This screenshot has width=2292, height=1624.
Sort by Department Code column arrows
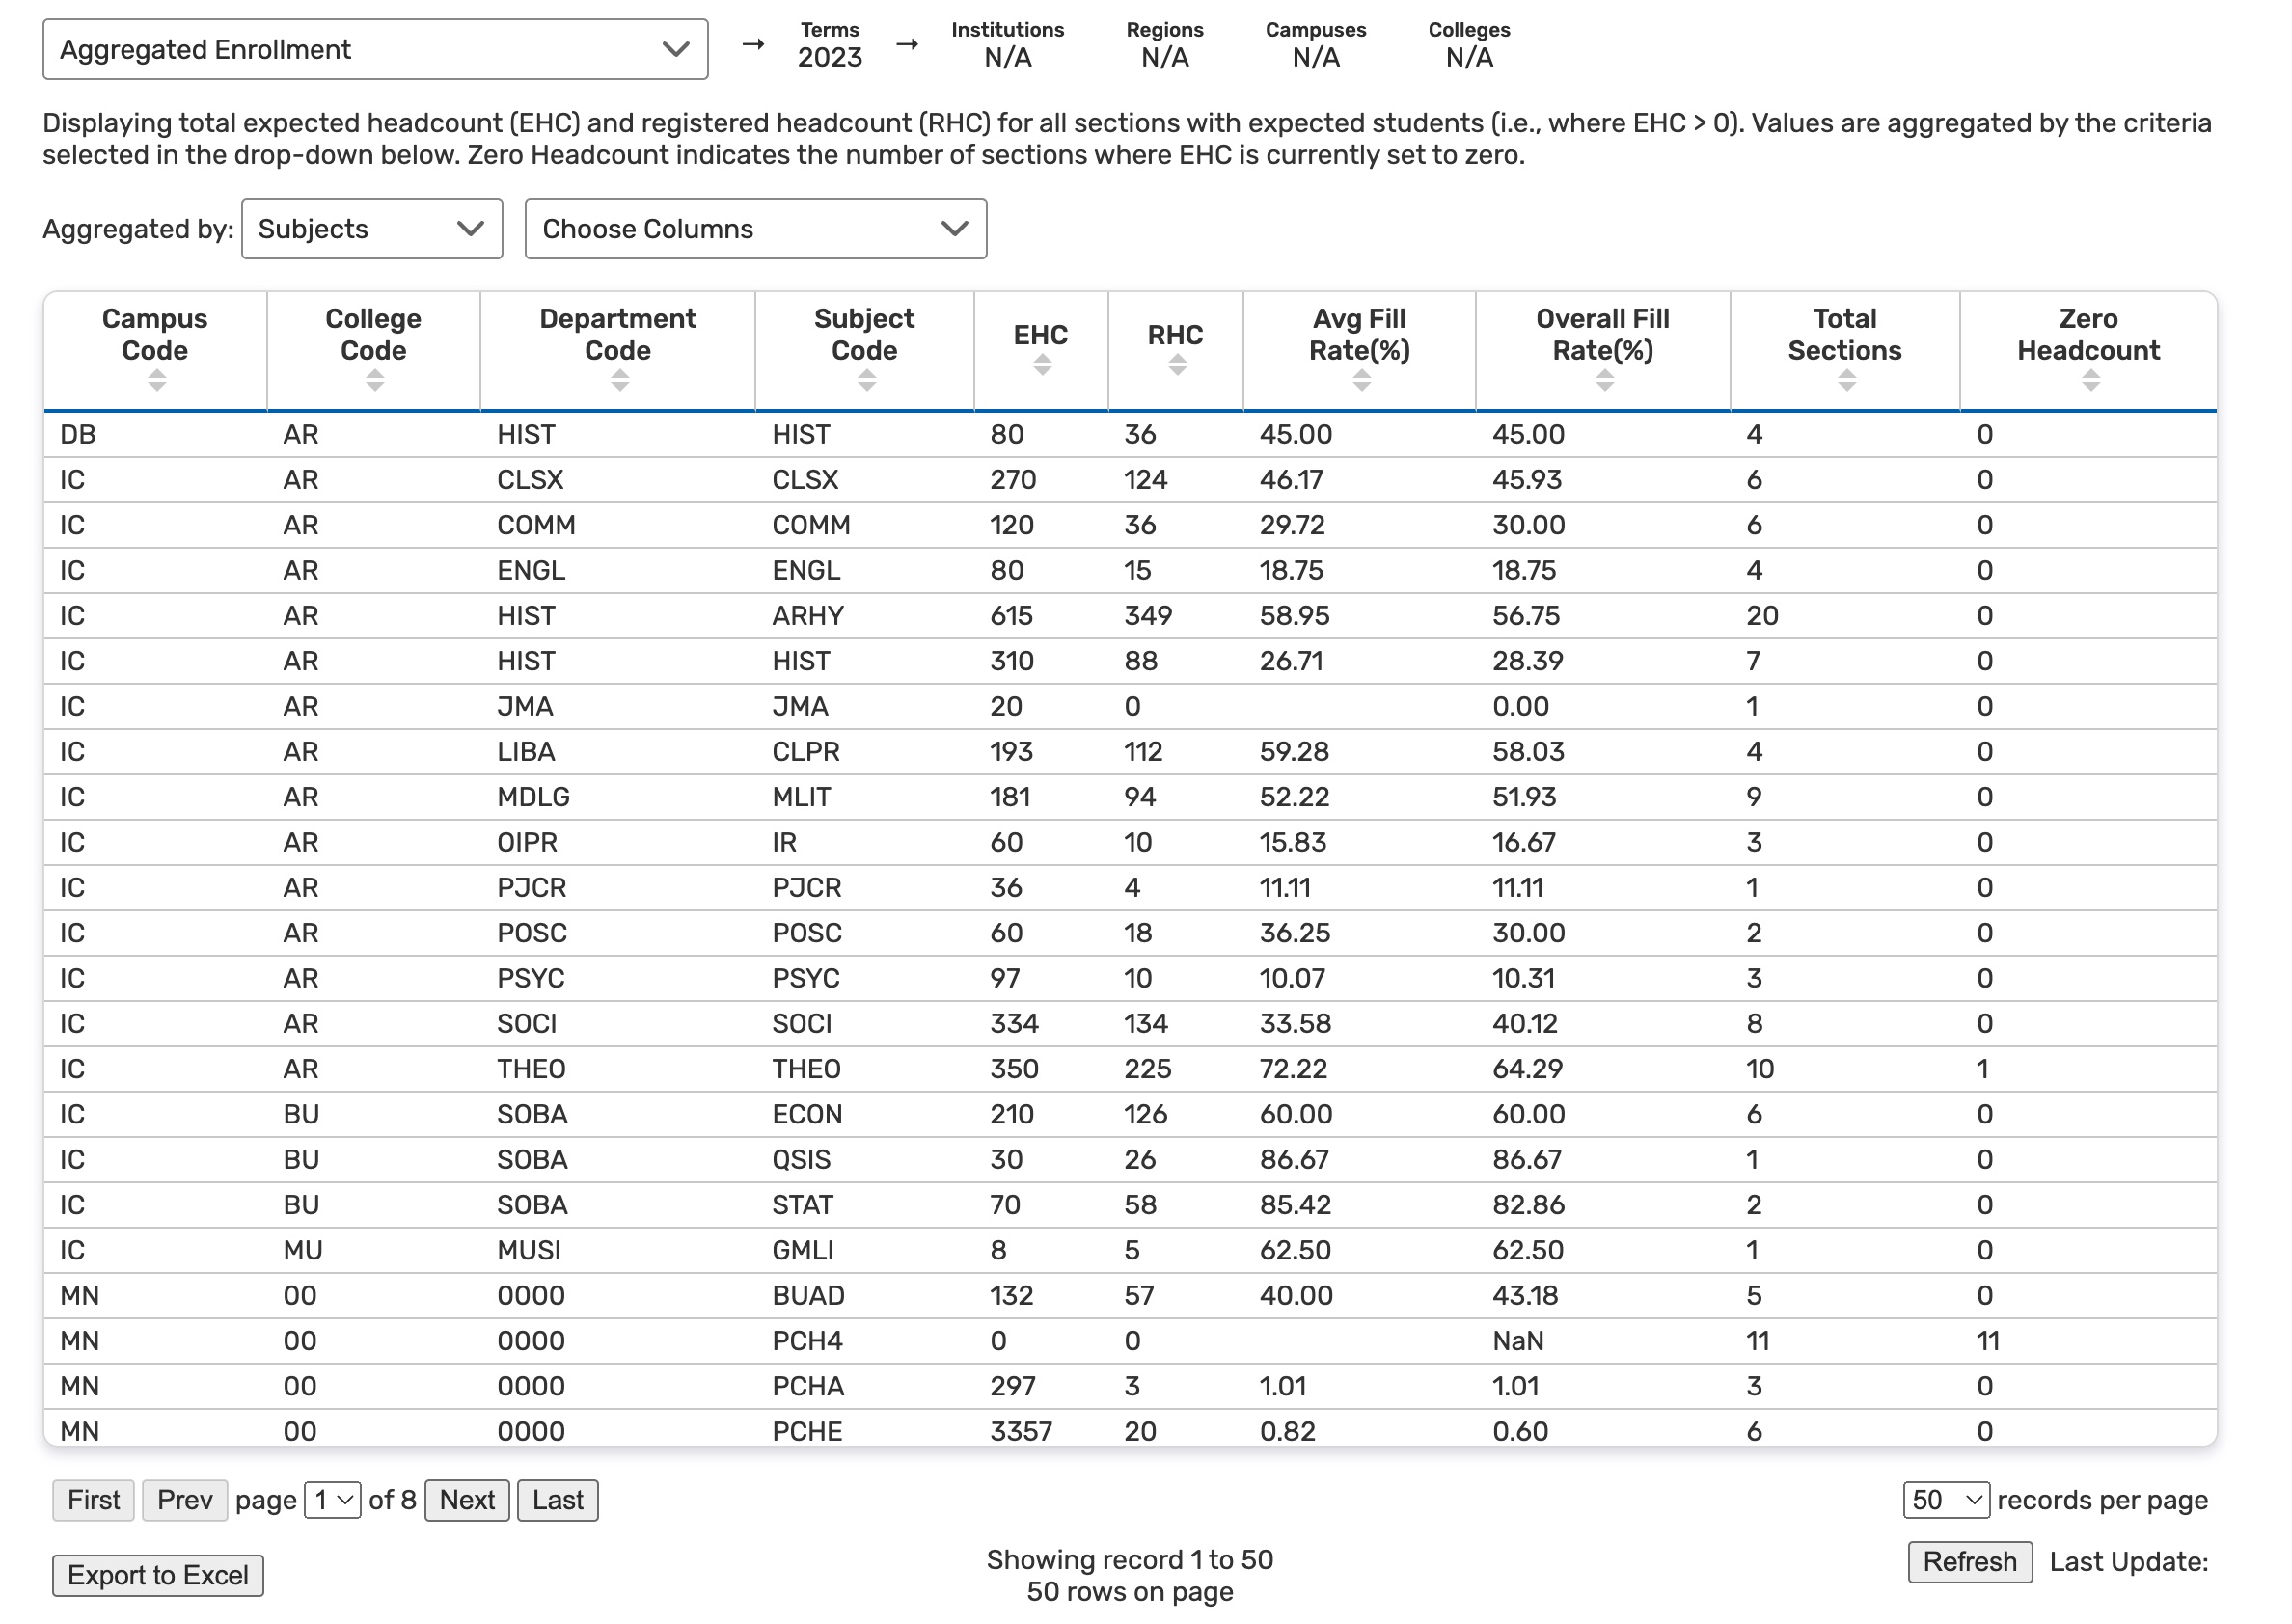click(619, 380)
